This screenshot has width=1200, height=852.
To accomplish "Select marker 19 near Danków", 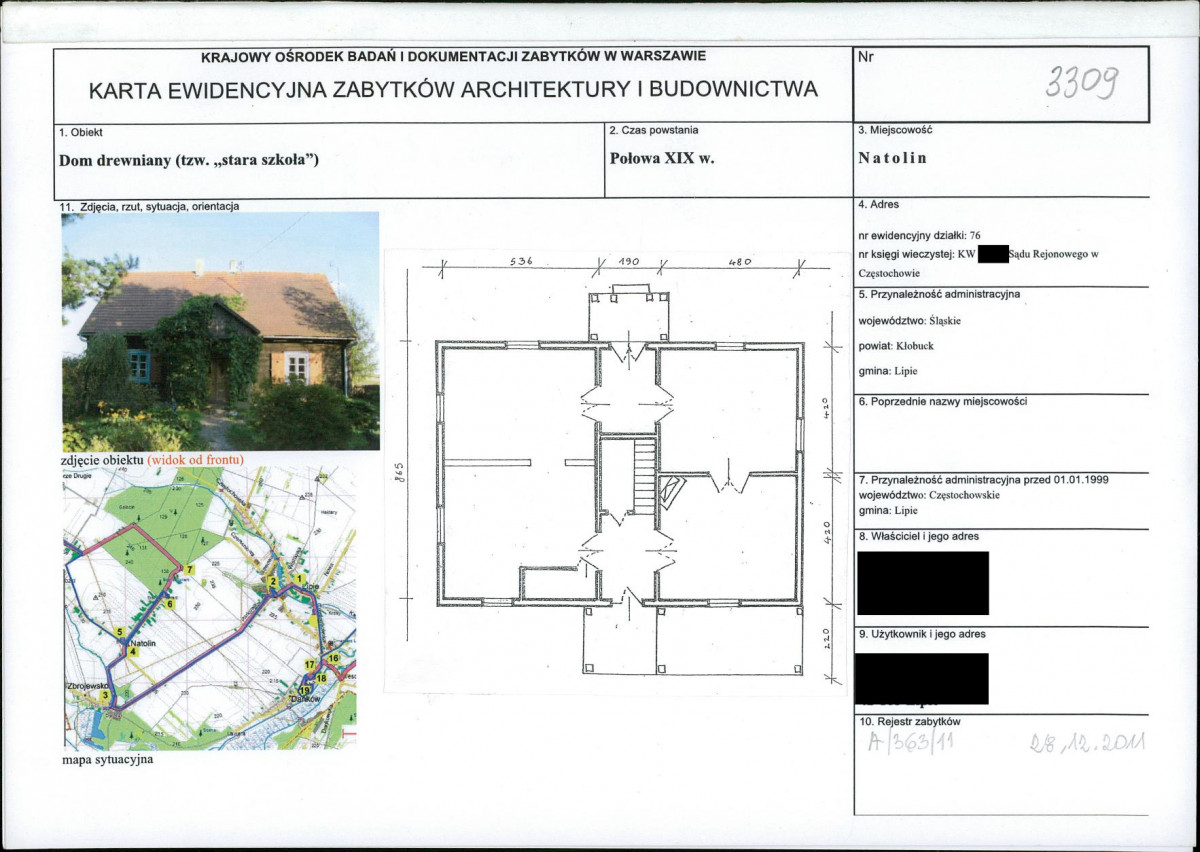I will 304,690.
